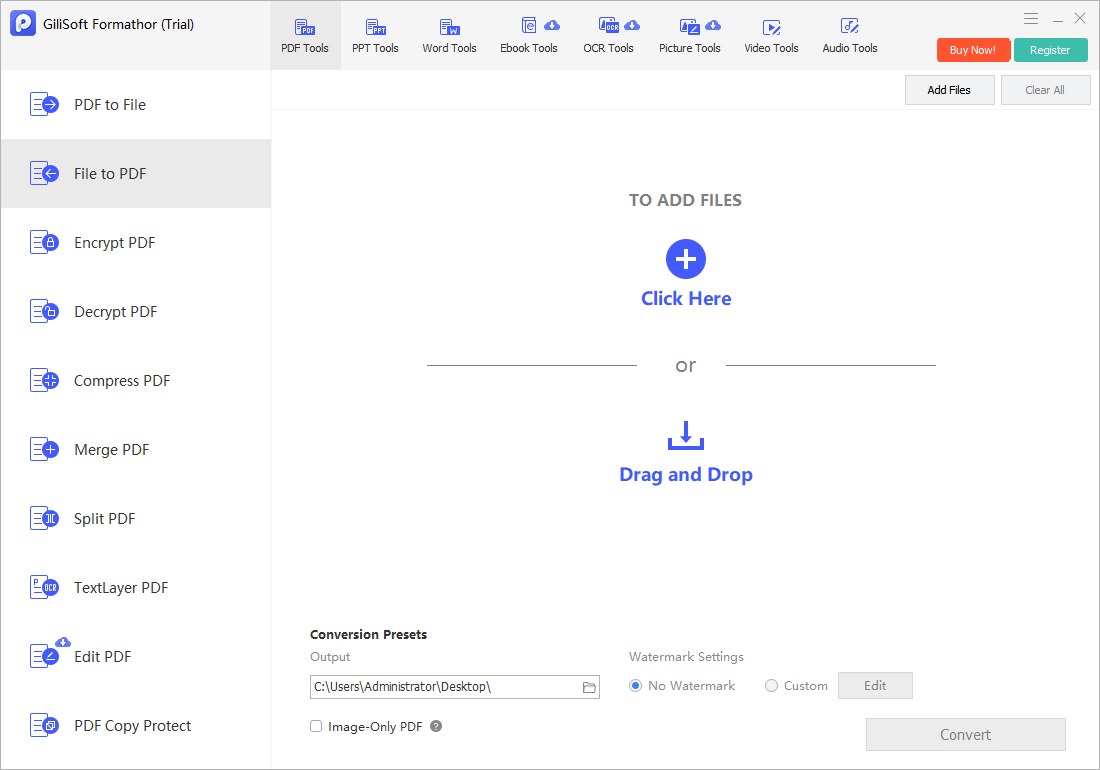Click the Word Tools icon
The width and height of the screenshot is (1100, 770).
tap(450, 27)
